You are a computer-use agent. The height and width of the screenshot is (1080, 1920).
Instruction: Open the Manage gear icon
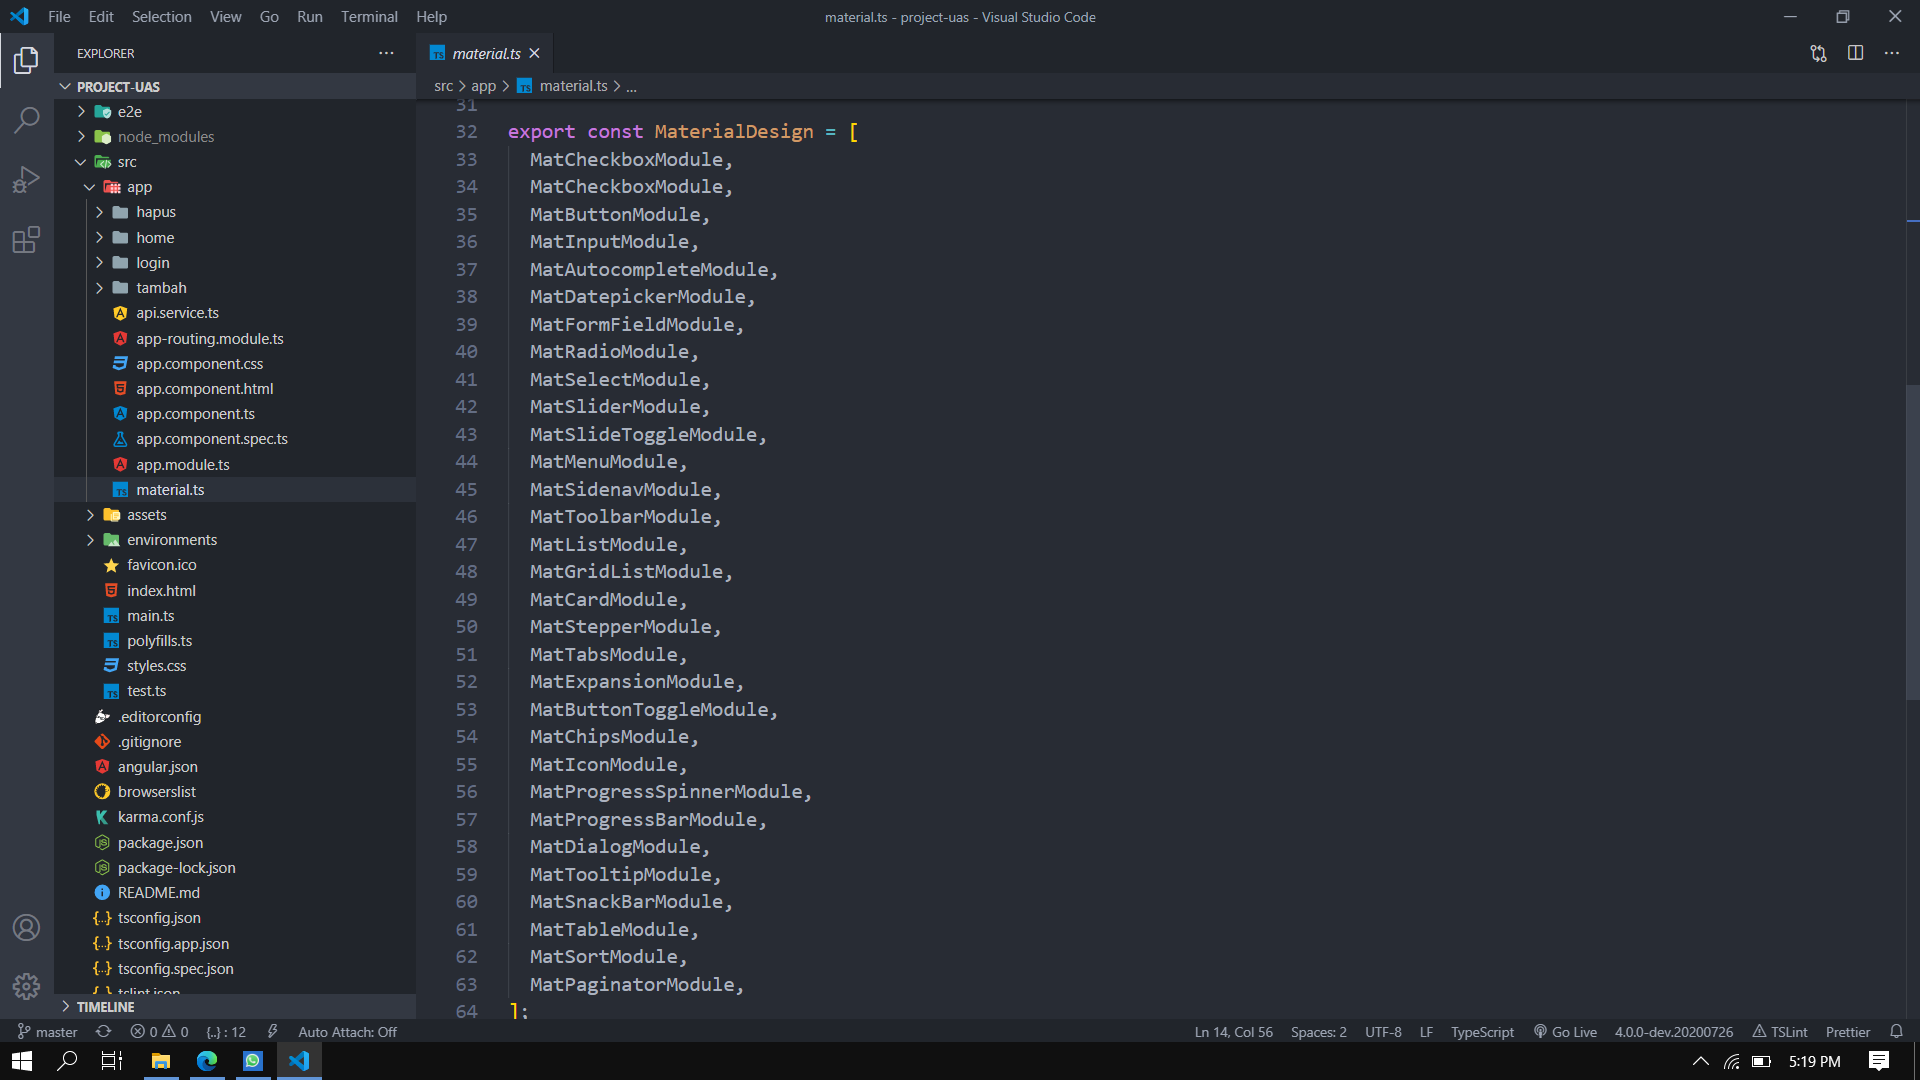click(27, 987)
